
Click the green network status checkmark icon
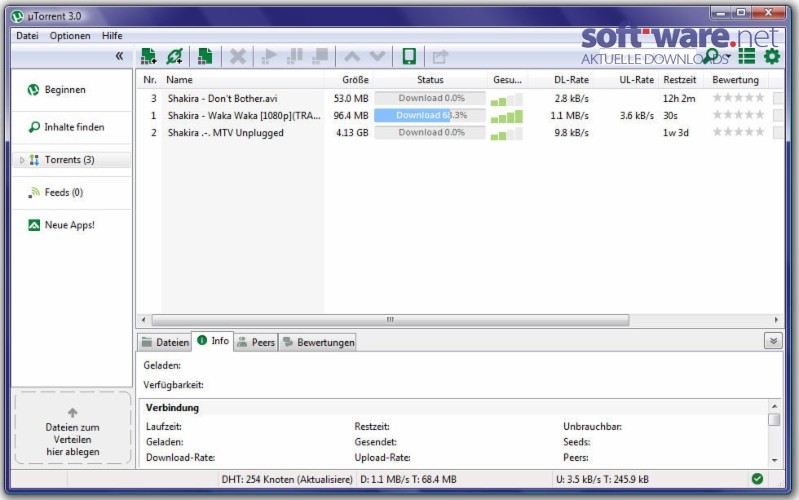757,479
